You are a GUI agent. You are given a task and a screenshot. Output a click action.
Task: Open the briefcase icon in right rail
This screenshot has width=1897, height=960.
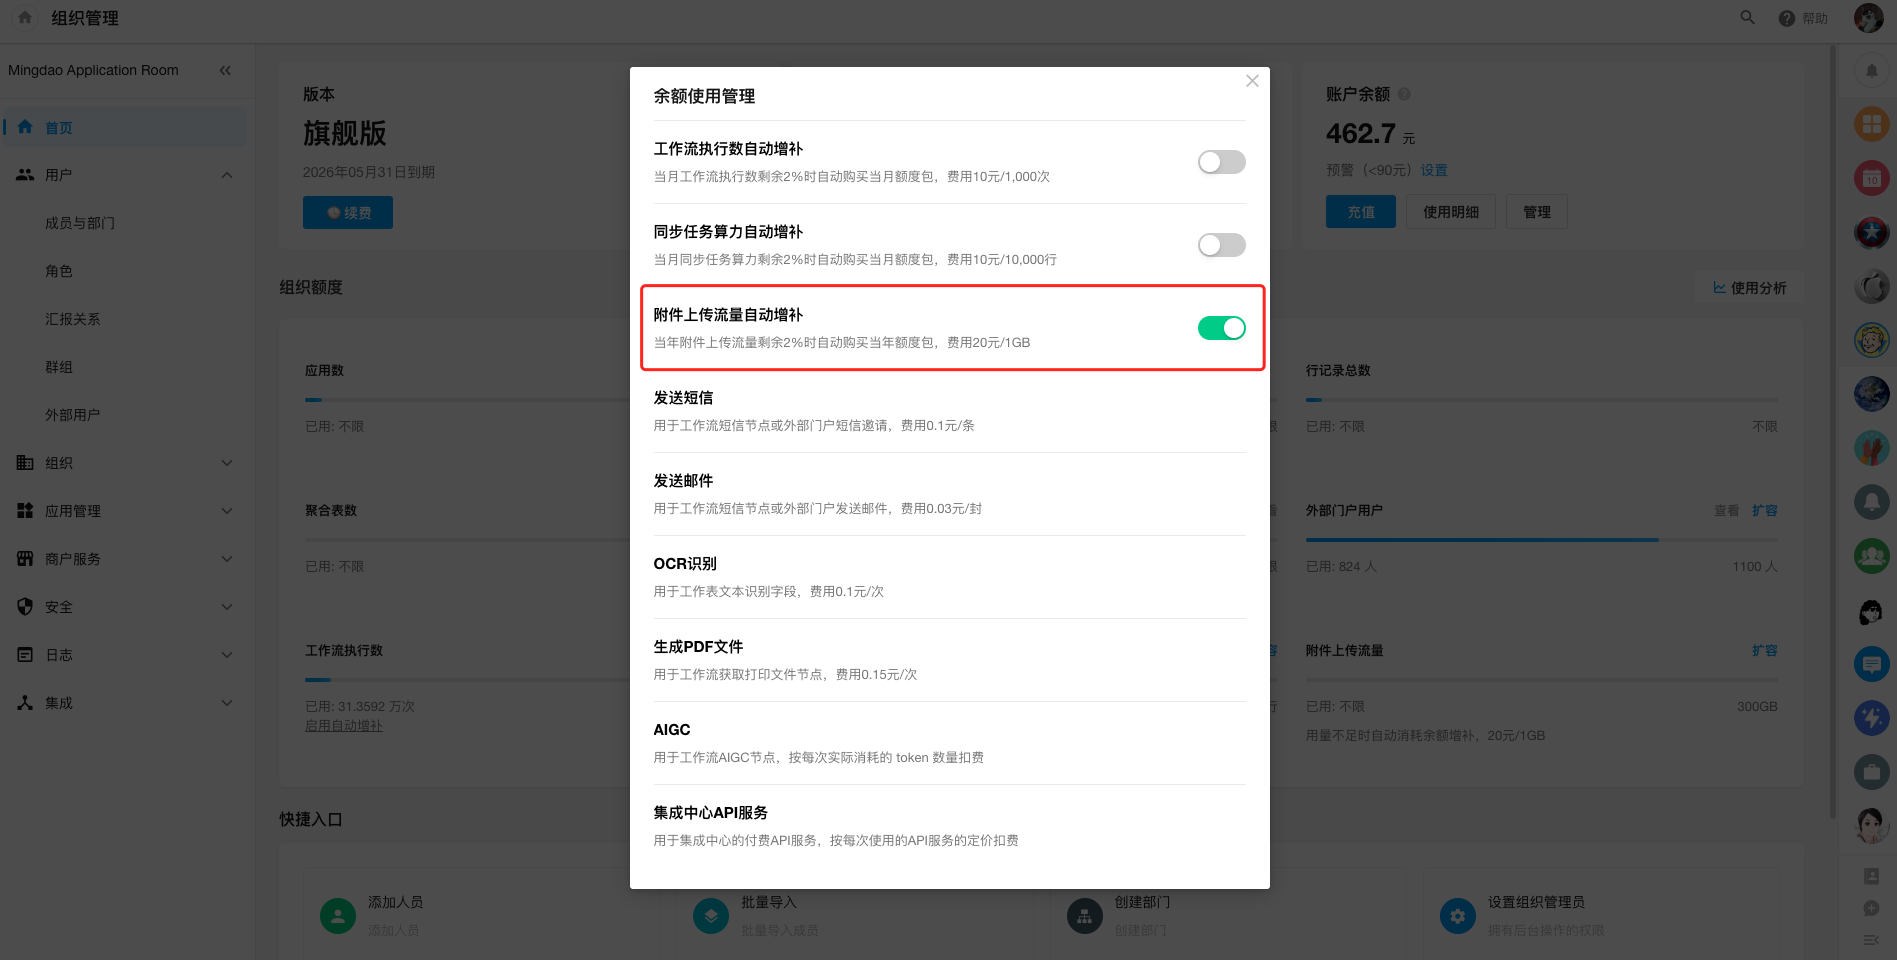[x=1872, y=771]
